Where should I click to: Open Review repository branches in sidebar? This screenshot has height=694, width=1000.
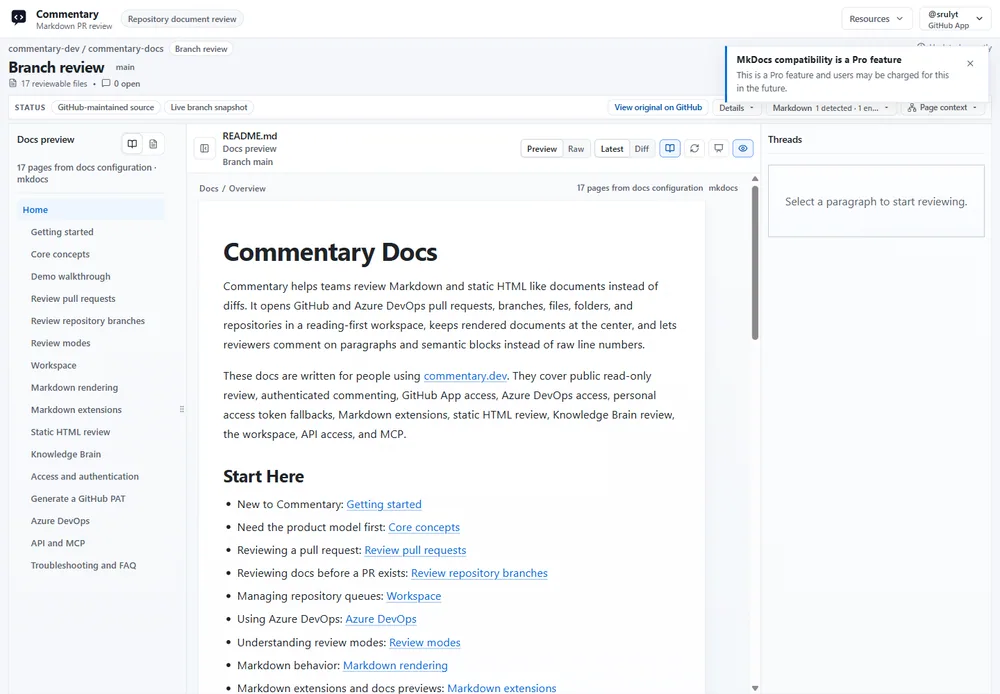pos(87,321)
